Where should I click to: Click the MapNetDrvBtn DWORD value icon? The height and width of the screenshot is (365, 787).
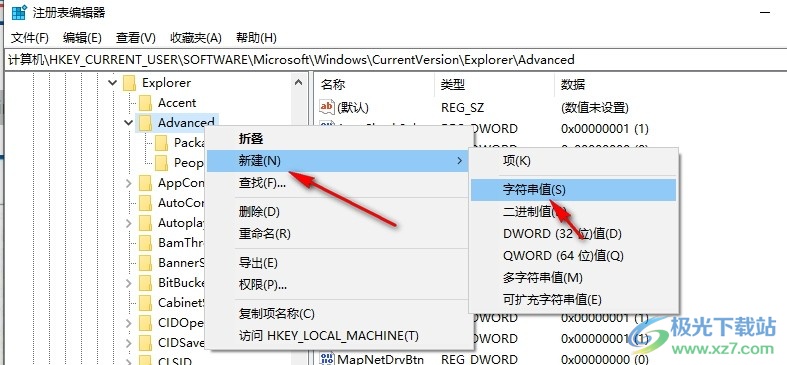(327, 359)
